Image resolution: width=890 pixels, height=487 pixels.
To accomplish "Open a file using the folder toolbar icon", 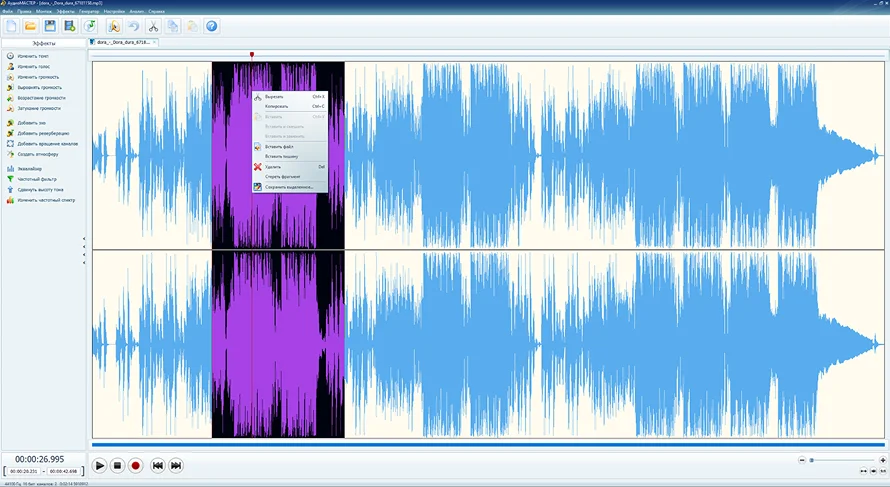I will 30,26.
